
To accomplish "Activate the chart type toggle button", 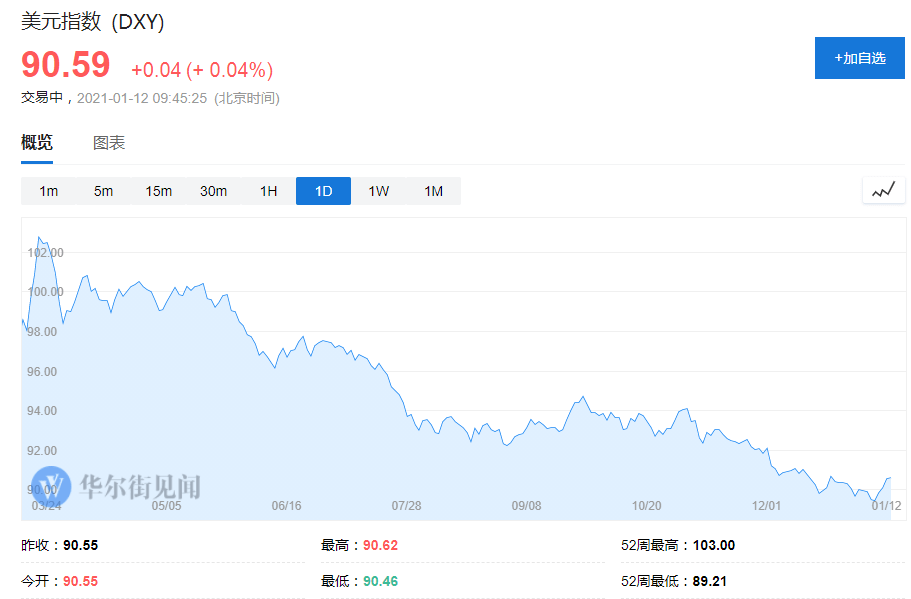I will [883, 190].
